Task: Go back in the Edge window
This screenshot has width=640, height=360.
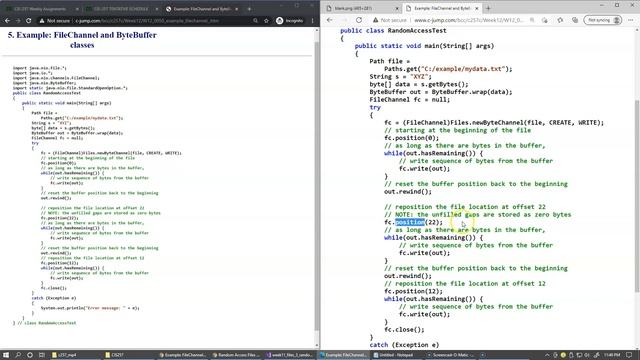Action: tap(330, 20)
